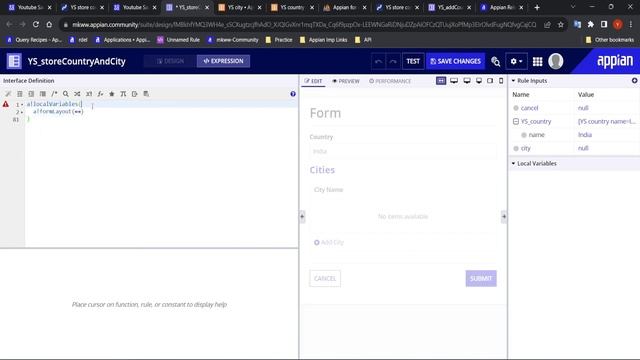Open the object search magnifier icon

click(496, 61)
